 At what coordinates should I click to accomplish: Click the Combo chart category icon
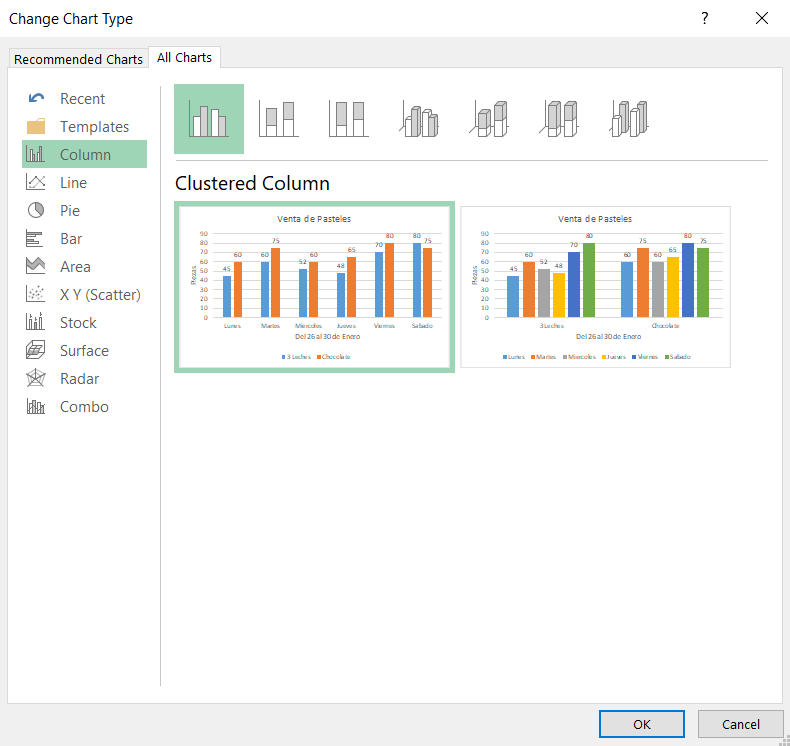pos(35,406)
